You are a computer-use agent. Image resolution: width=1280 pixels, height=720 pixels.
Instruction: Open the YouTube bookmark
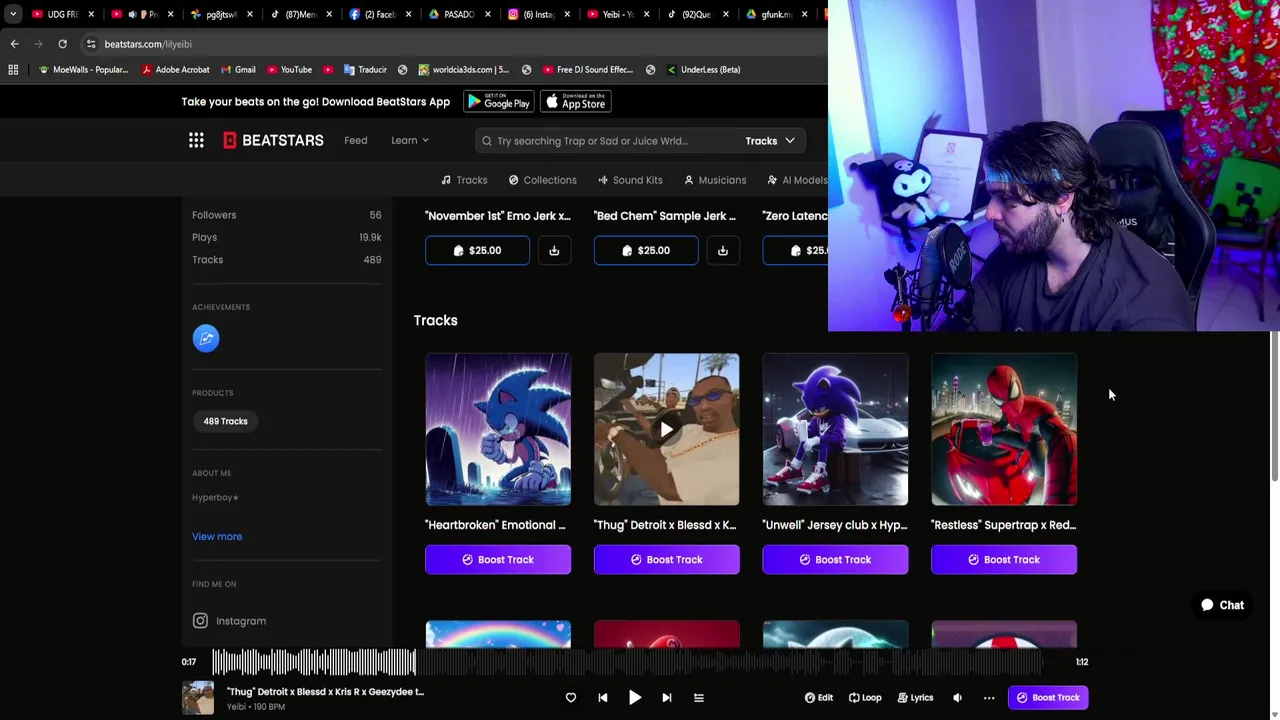[x=289, y=70]
